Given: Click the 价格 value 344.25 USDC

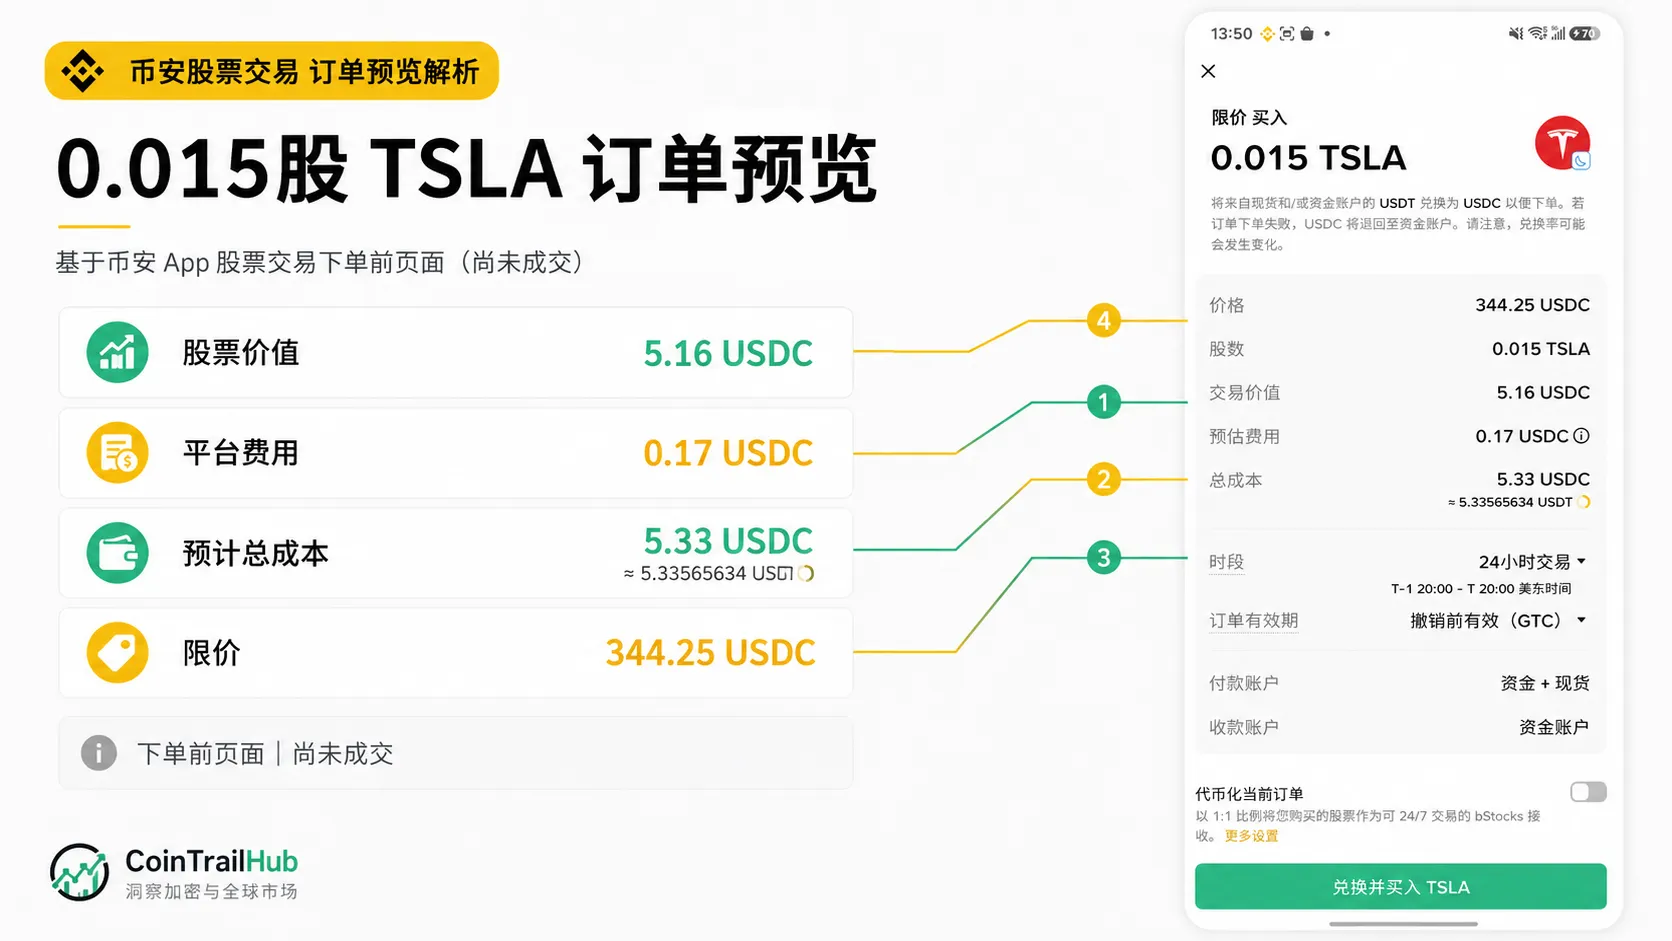Looking at the screenshot, I should click(x=1532, y=305).
